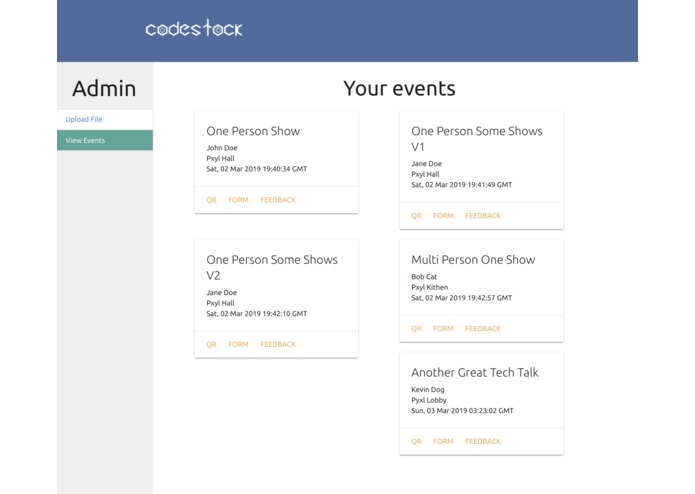695x494 pixels.
Task: Click the date Sat, 02 Mar 2019 19:40:34 GMT
Action: [257, 169]
